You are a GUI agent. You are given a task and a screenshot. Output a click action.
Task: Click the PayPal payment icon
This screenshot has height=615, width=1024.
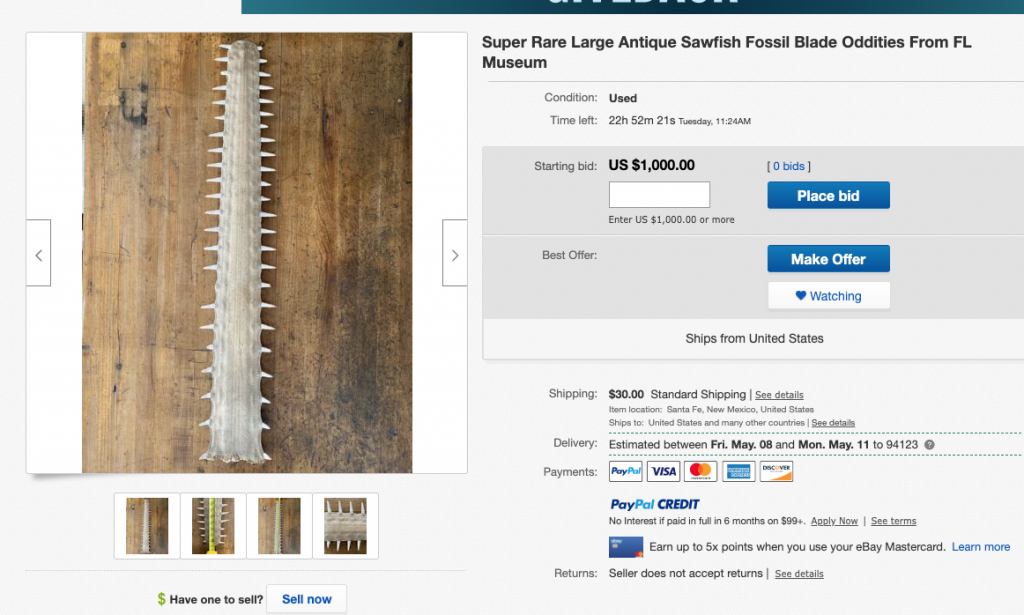click(625, 471)
